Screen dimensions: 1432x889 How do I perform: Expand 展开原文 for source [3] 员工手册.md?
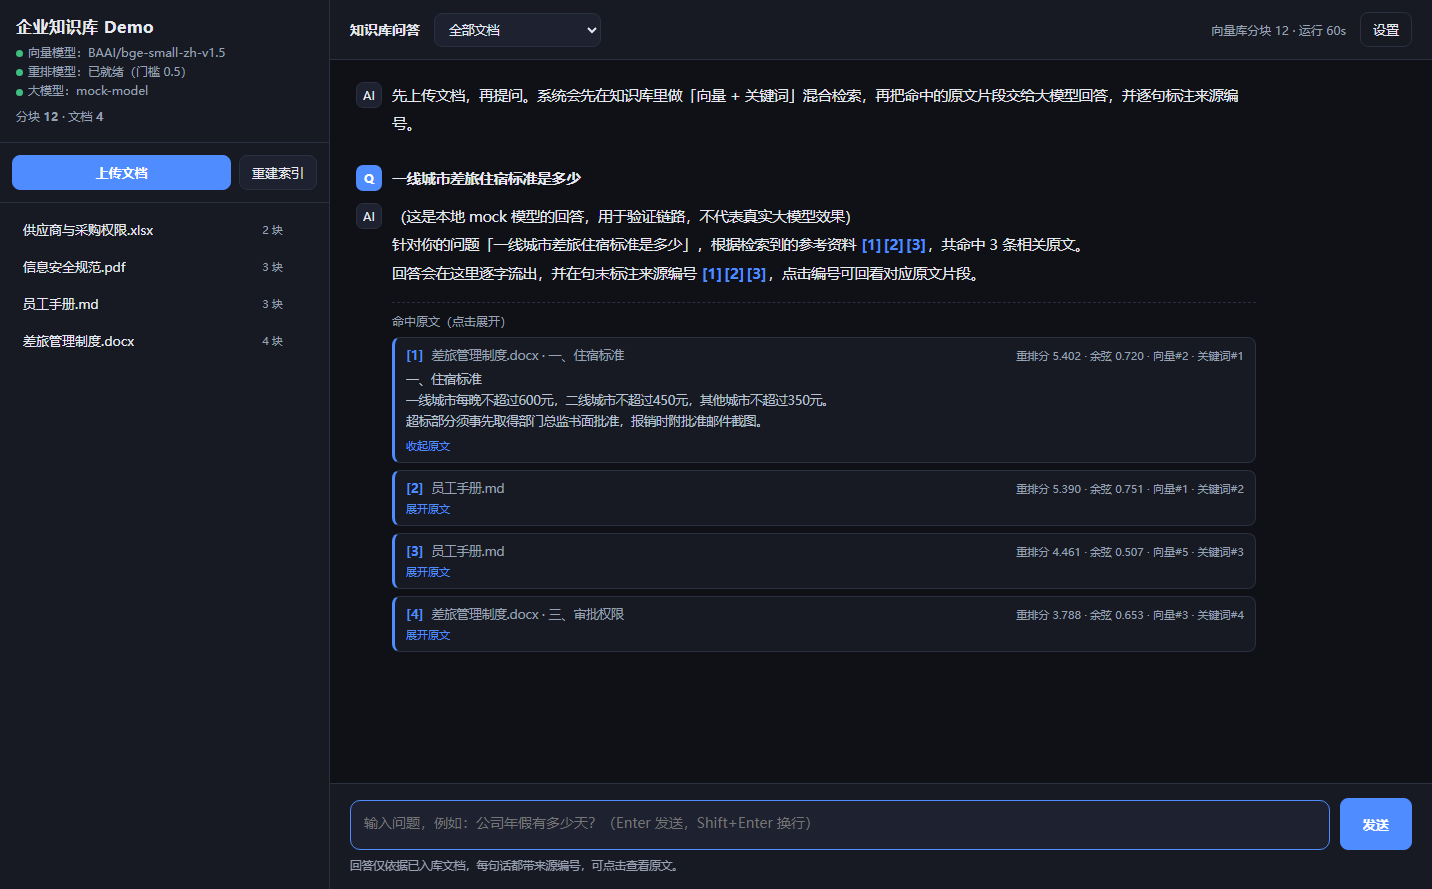[428, 572]
